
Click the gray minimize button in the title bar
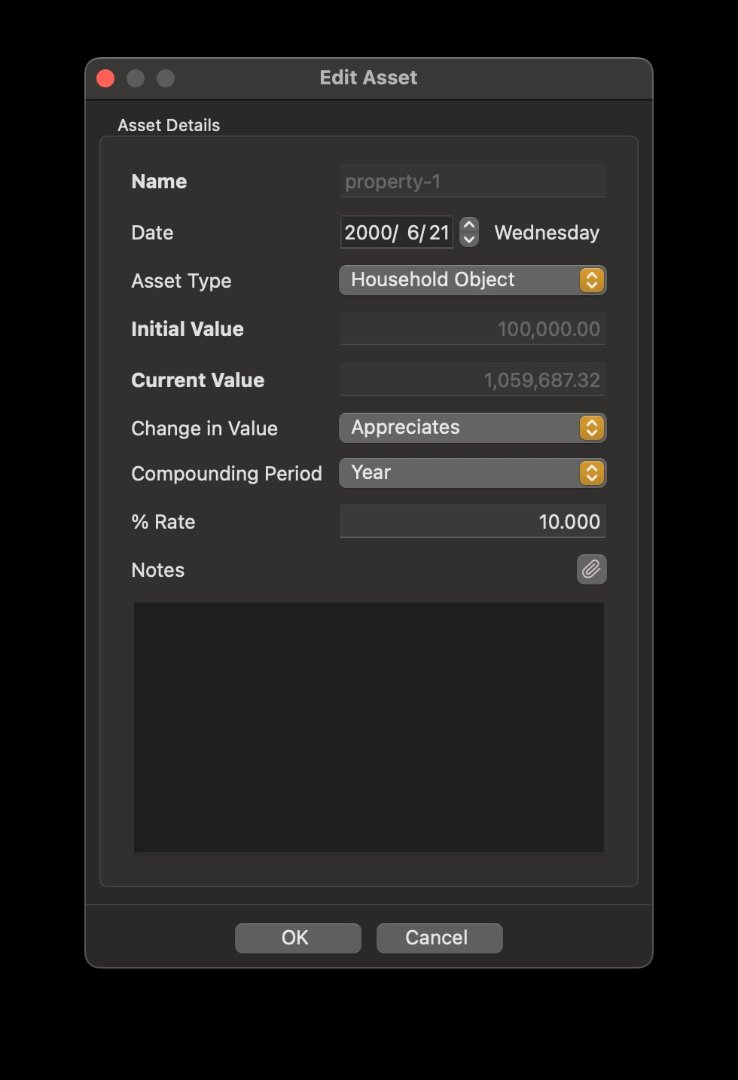135,78
